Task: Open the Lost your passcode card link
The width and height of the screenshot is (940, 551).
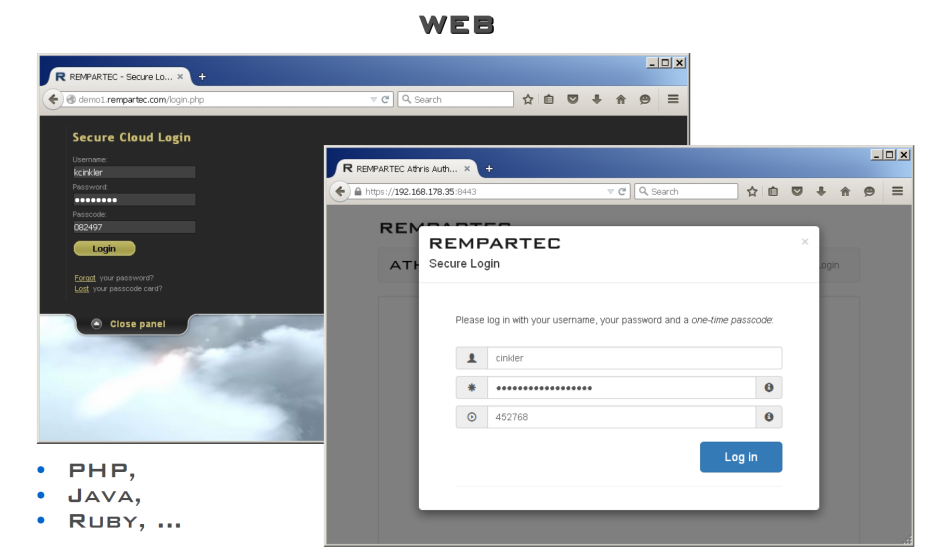Action: coord(82,289)
